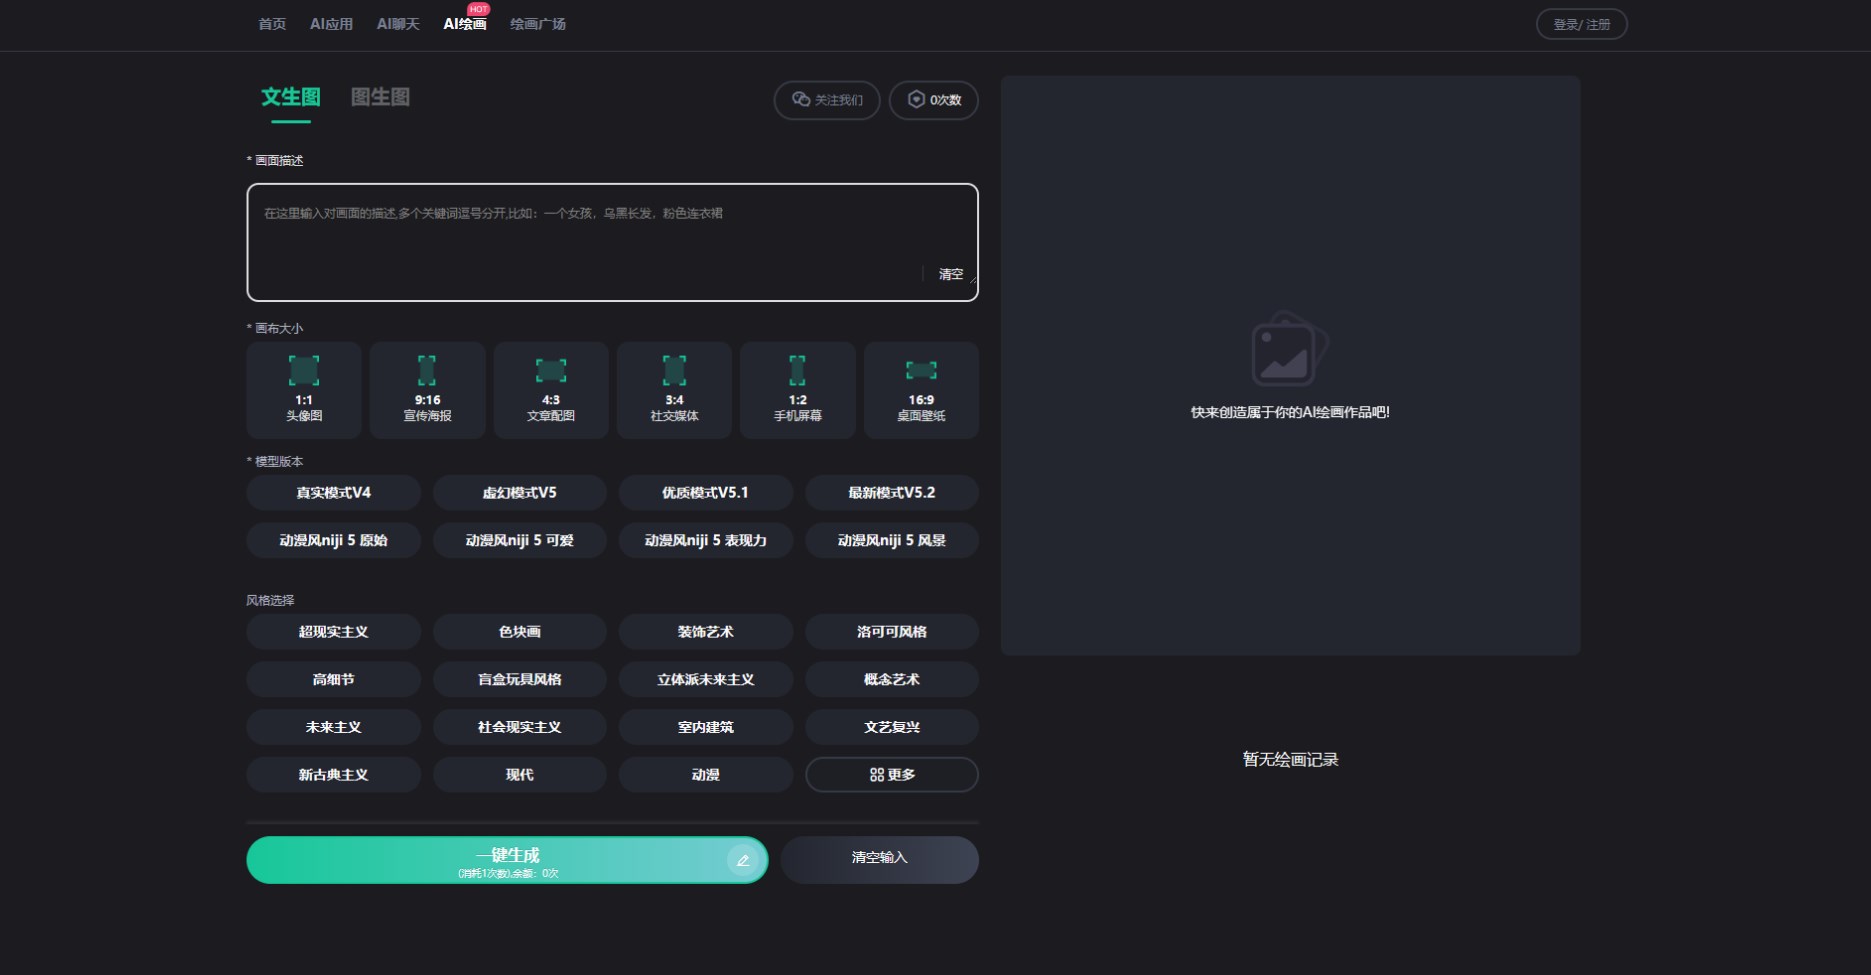Pick the 室内建筑 style
Viewport: 1871px width, 975px height.
pos(705,727)
